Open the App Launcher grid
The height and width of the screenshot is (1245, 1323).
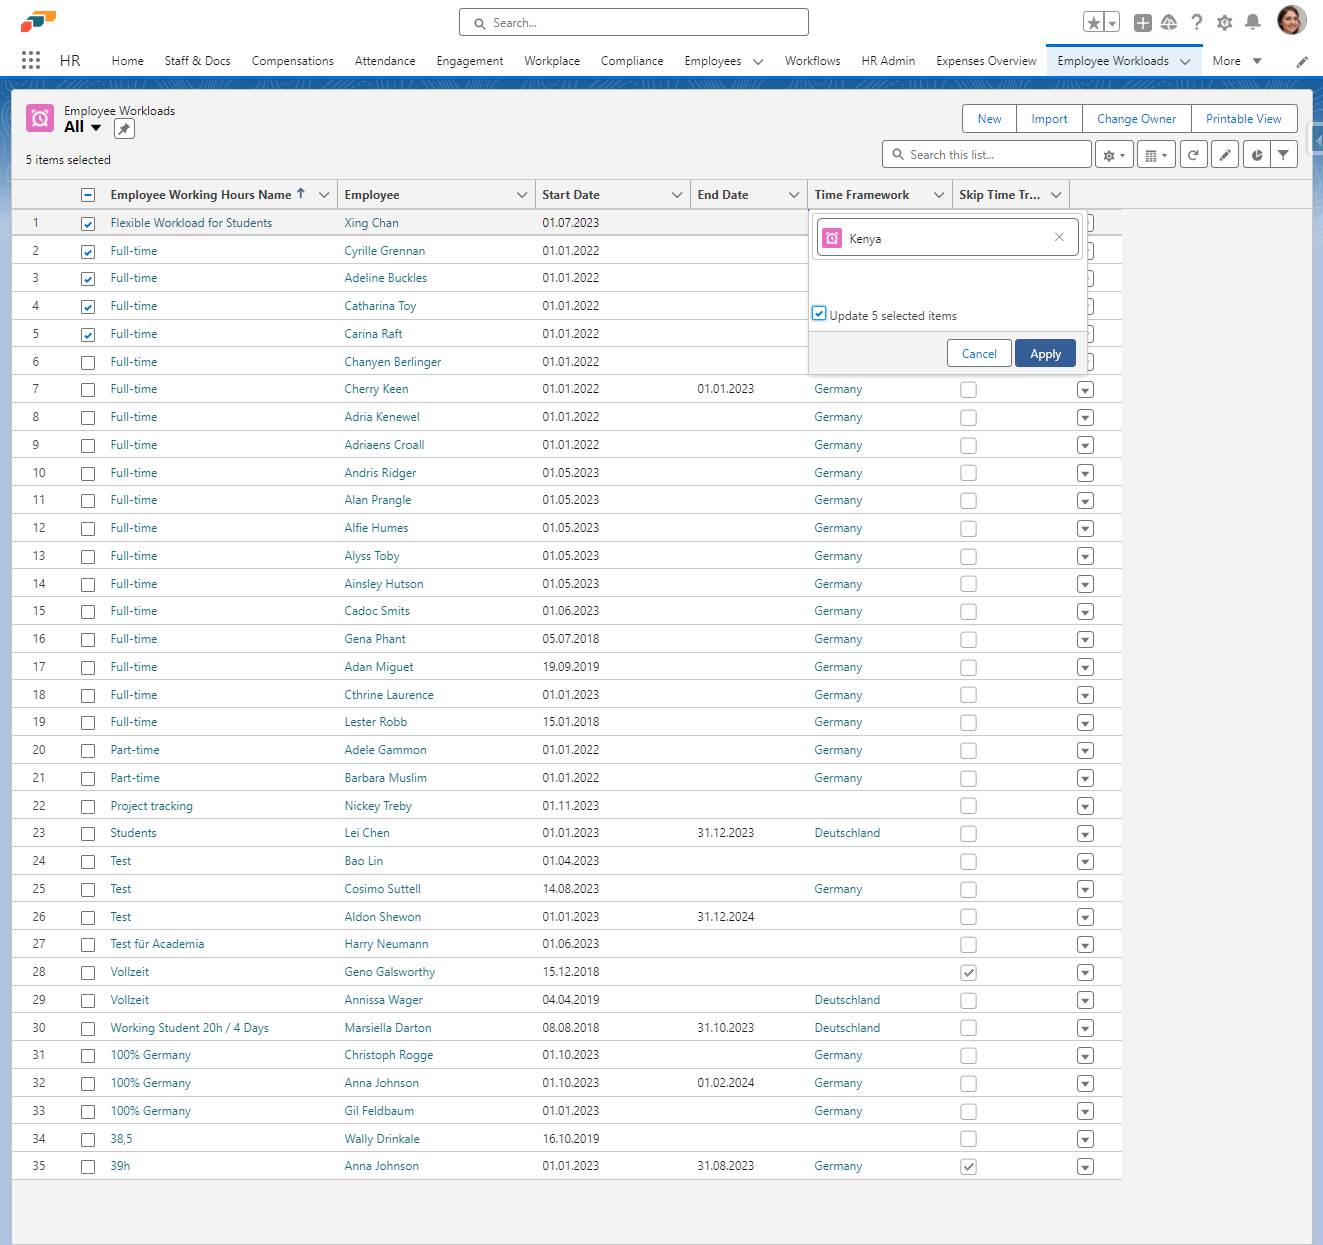tap(31, 60)
